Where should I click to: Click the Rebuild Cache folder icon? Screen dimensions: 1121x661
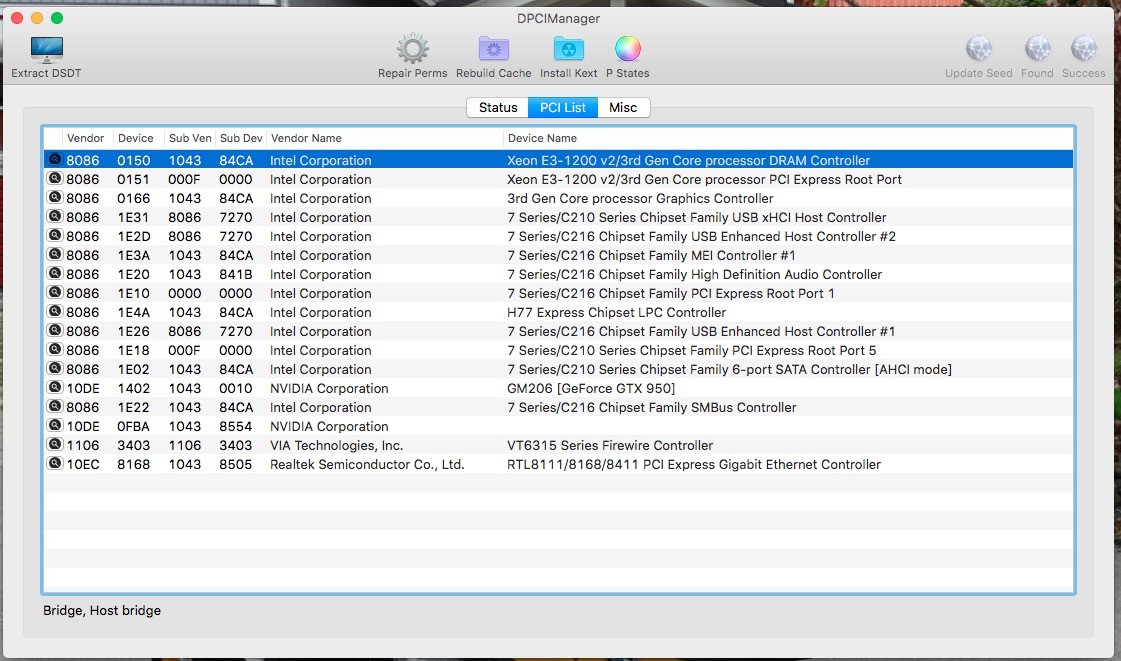(493, 49)
